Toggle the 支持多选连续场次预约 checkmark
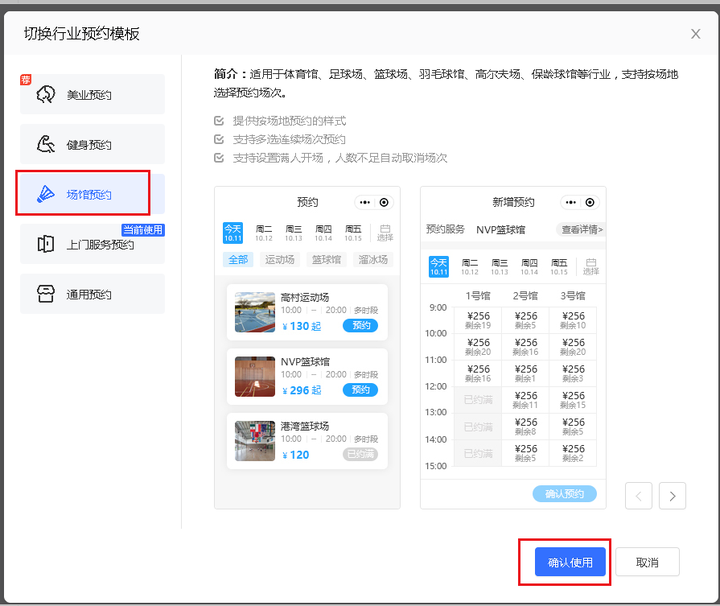Screen dimensions: 720x606 220,140
